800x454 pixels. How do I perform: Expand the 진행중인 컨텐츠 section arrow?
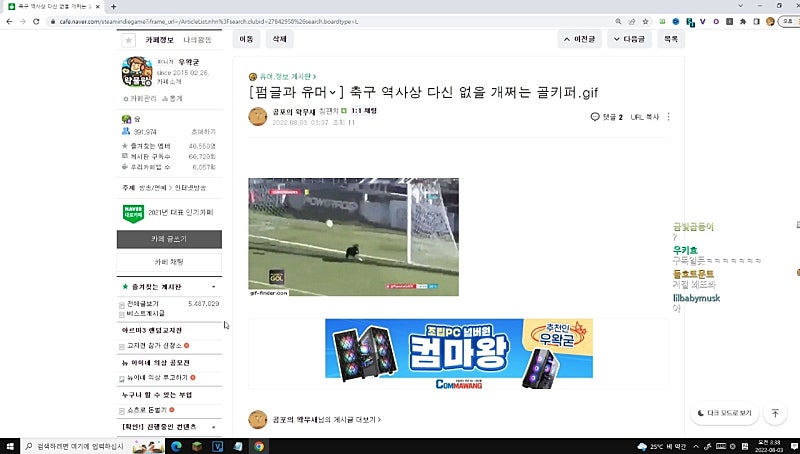coord(214,427)
